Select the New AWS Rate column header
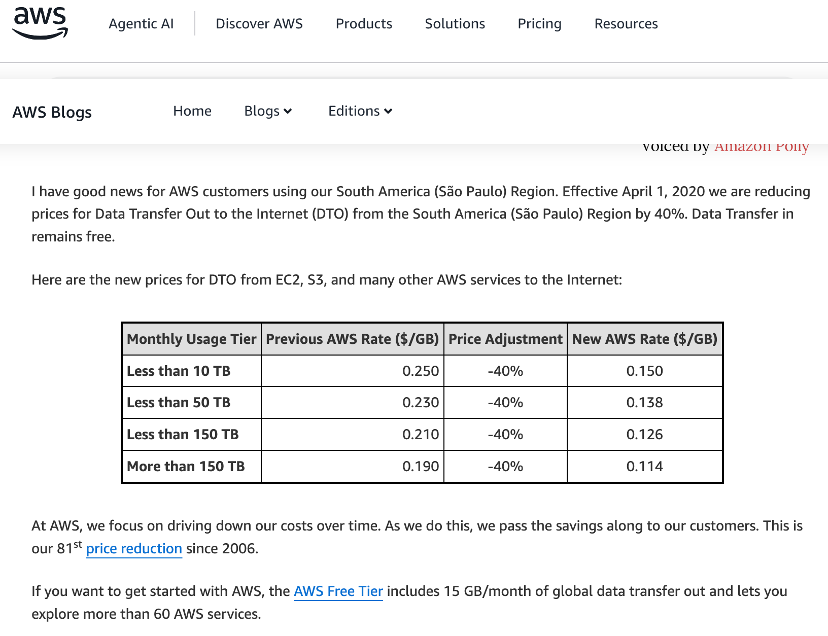This screenshot has height=636, width=828. [x=645, y=339]
